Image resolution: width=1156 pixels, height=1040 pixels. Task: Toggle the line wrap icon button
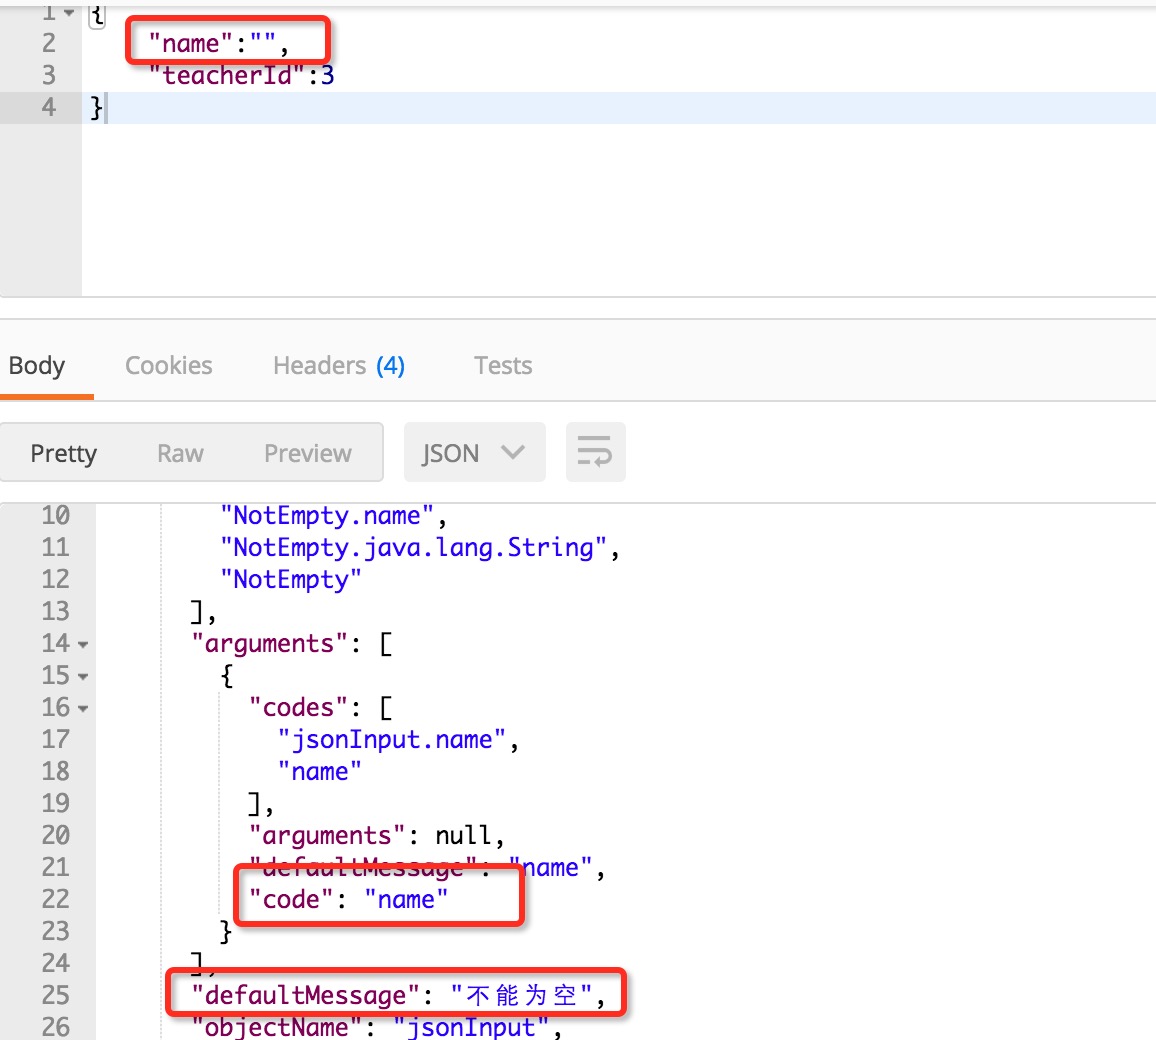[x=595, y=452]
